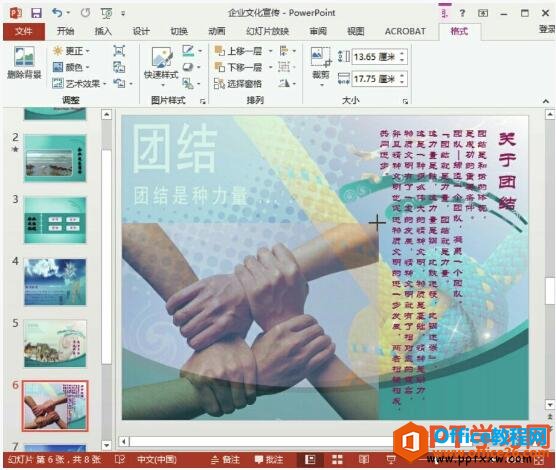The image size is (556, 470).
Task: Click the Undo icon
Action: 57,13
